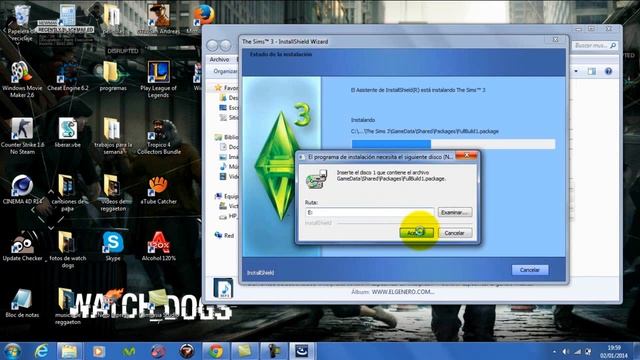Click the MP3 file thumbnail in details pane
Screen dimensions: 640x360
tap(223, 288)
